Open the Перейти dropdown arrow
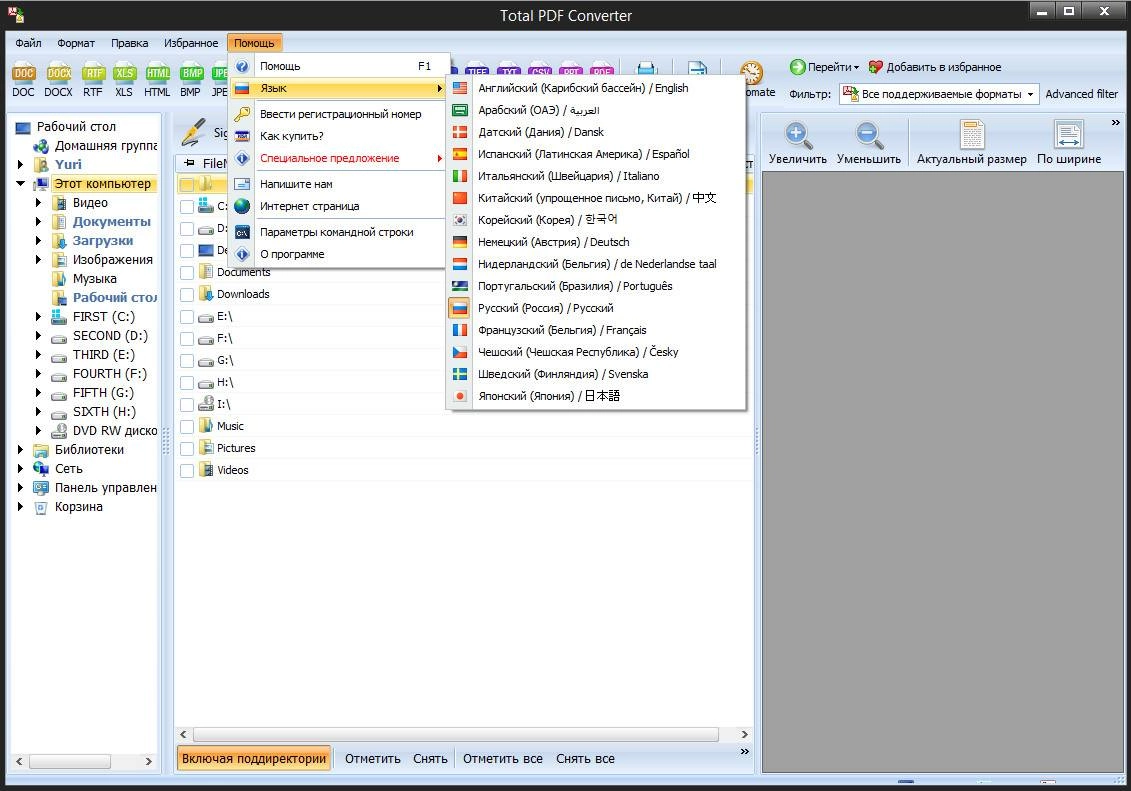 click(856, 68)
